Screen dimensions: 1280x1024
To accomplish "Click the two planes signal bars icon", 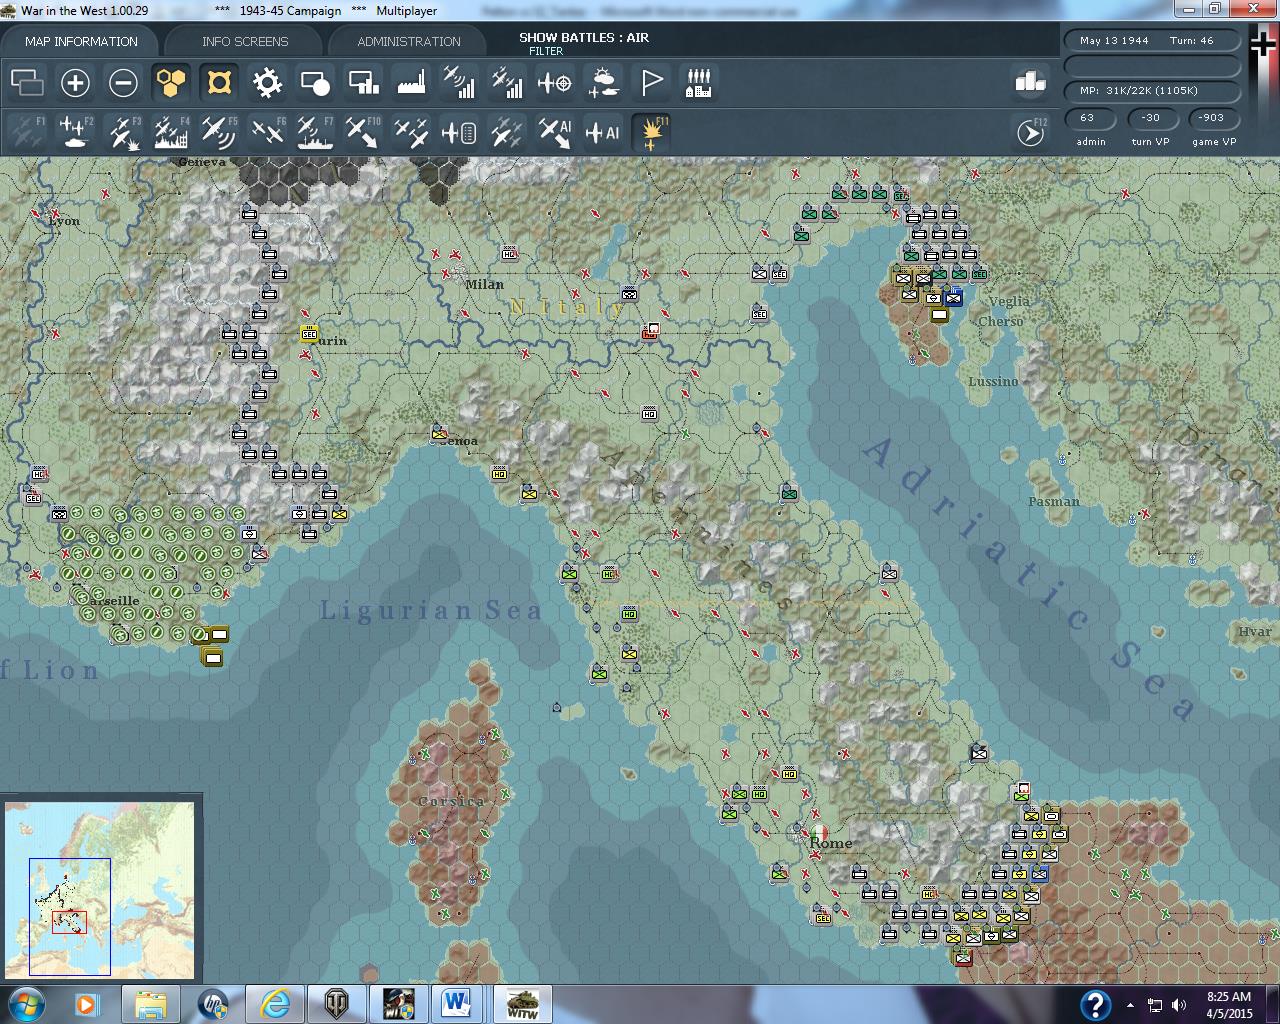I will [507, 83].
